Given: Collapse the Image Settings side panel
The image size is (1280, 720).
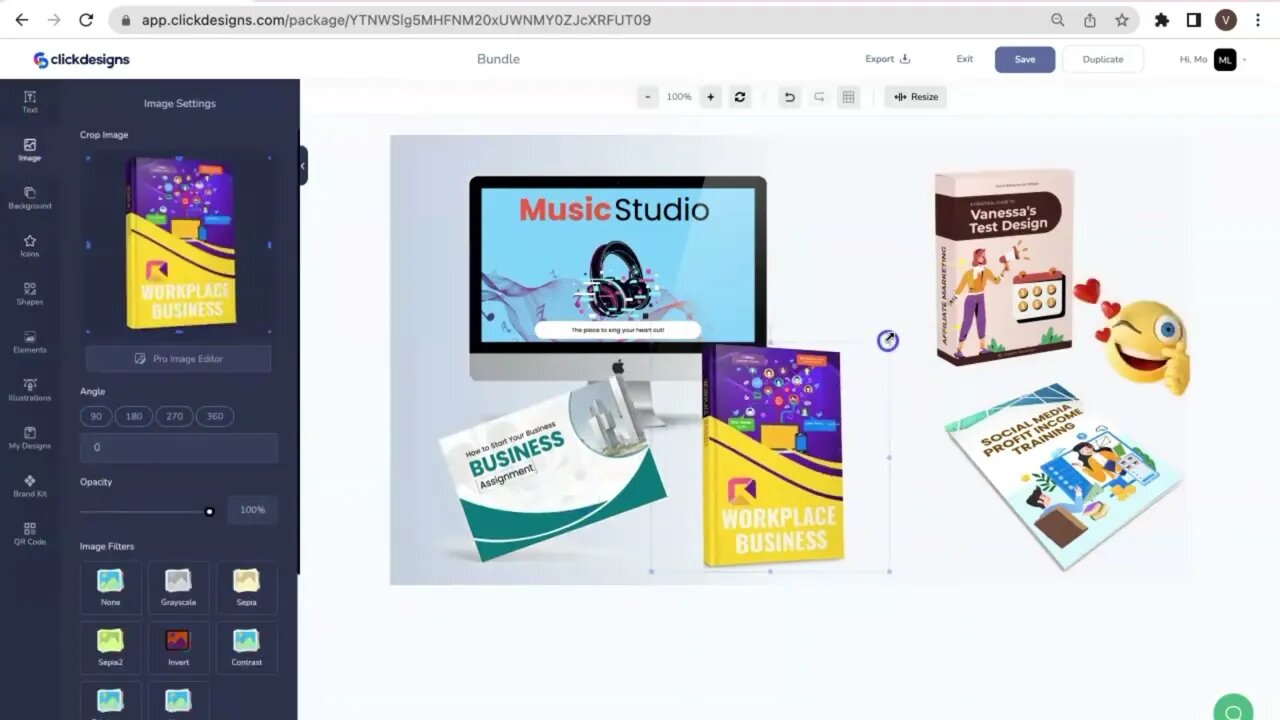Looking at the screenshot, I should coord(303,166).
